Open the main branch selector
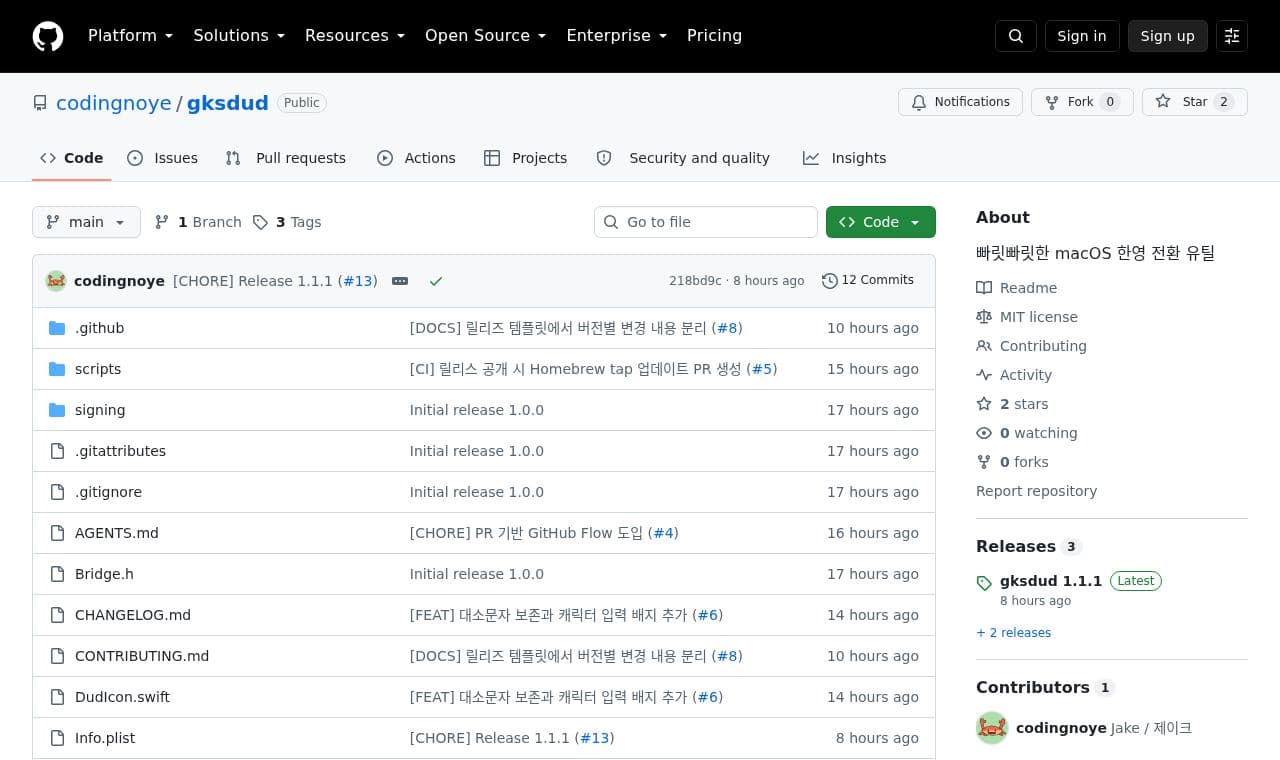The width and height of the screenshot is (1280, 760). click(86, 222)
